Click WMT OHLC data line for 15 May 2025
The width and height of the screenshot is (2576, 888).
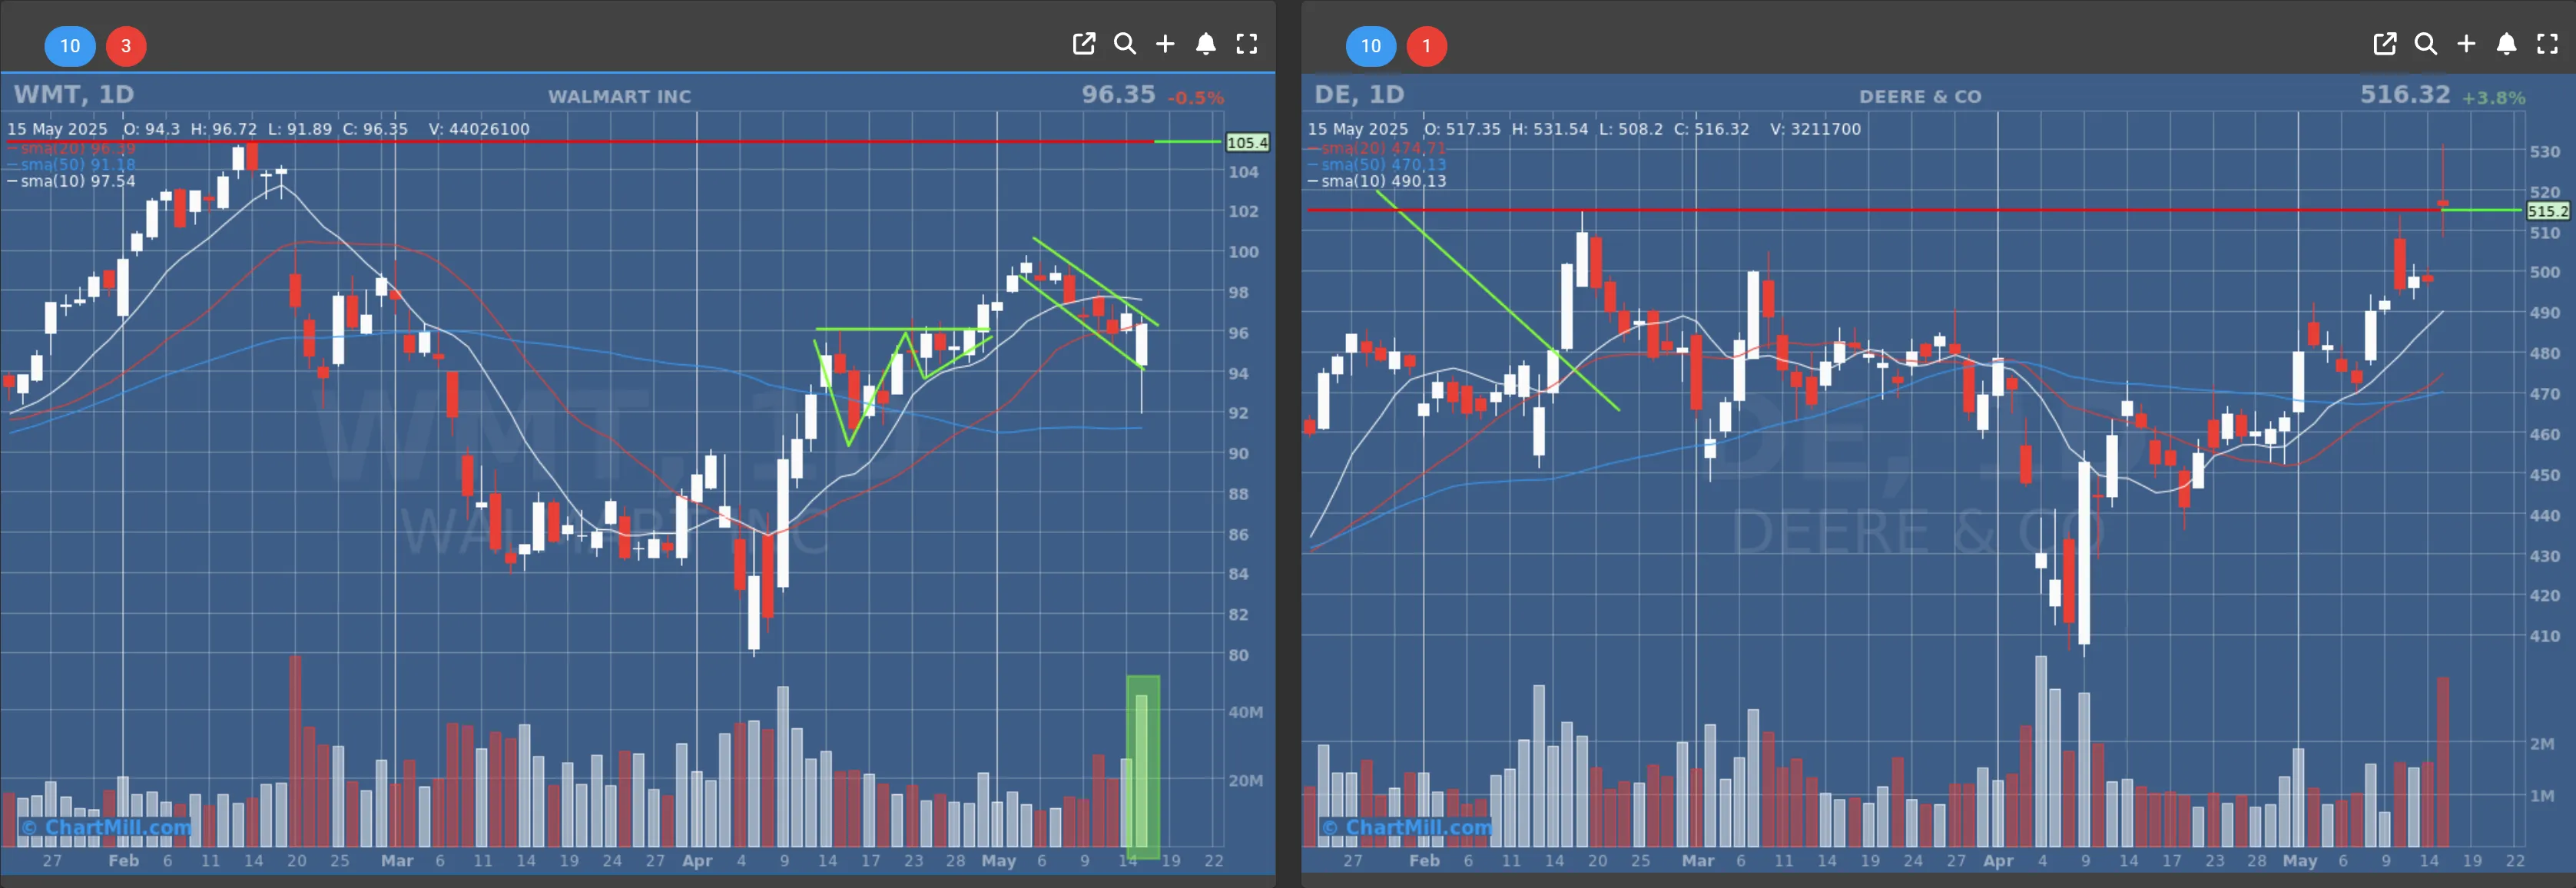268,129
